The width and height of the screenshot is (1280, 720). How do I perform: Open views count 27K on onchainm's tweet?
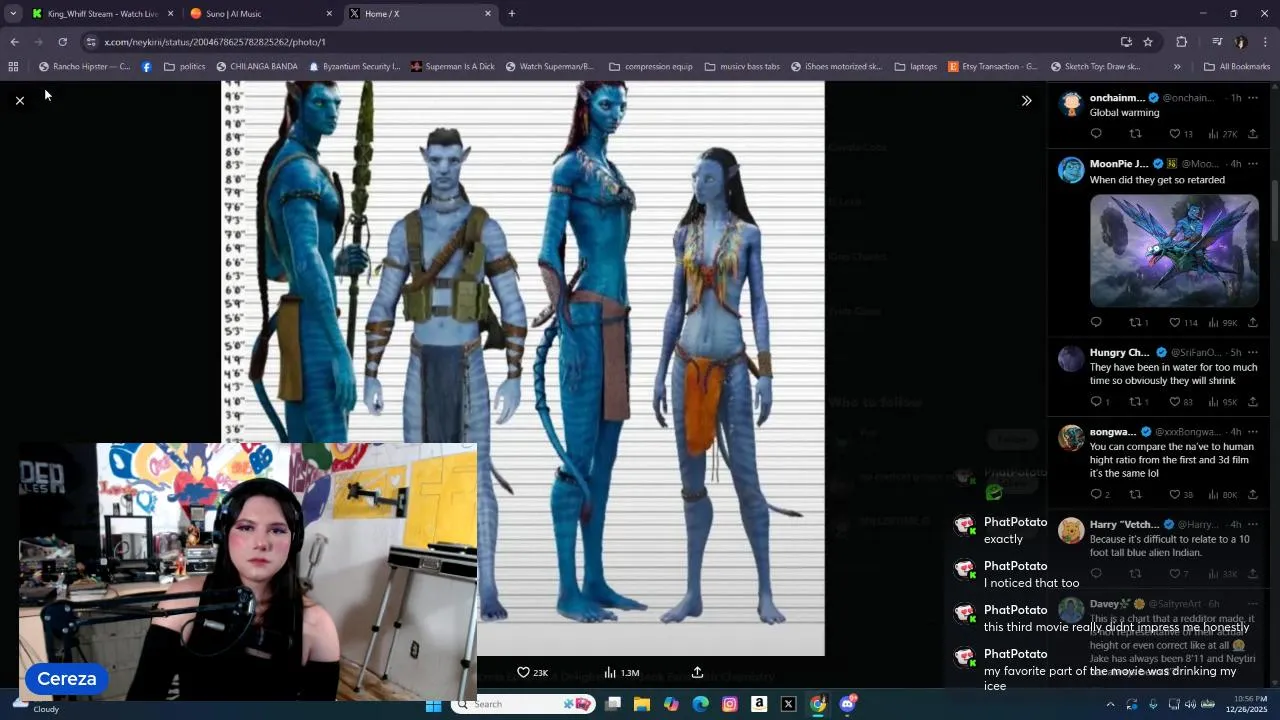pos(1223,133)
